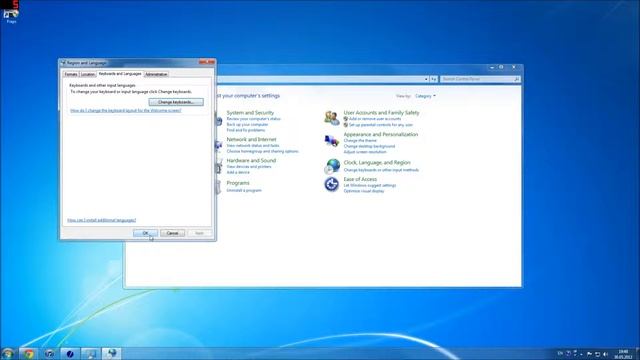Open Google Chrome from the taskbar

pos(28,354)
